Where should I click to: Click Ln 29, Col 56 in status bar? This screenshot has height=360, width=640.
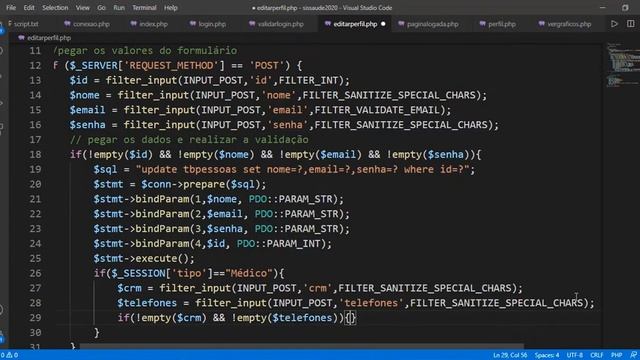pos(510,355)
